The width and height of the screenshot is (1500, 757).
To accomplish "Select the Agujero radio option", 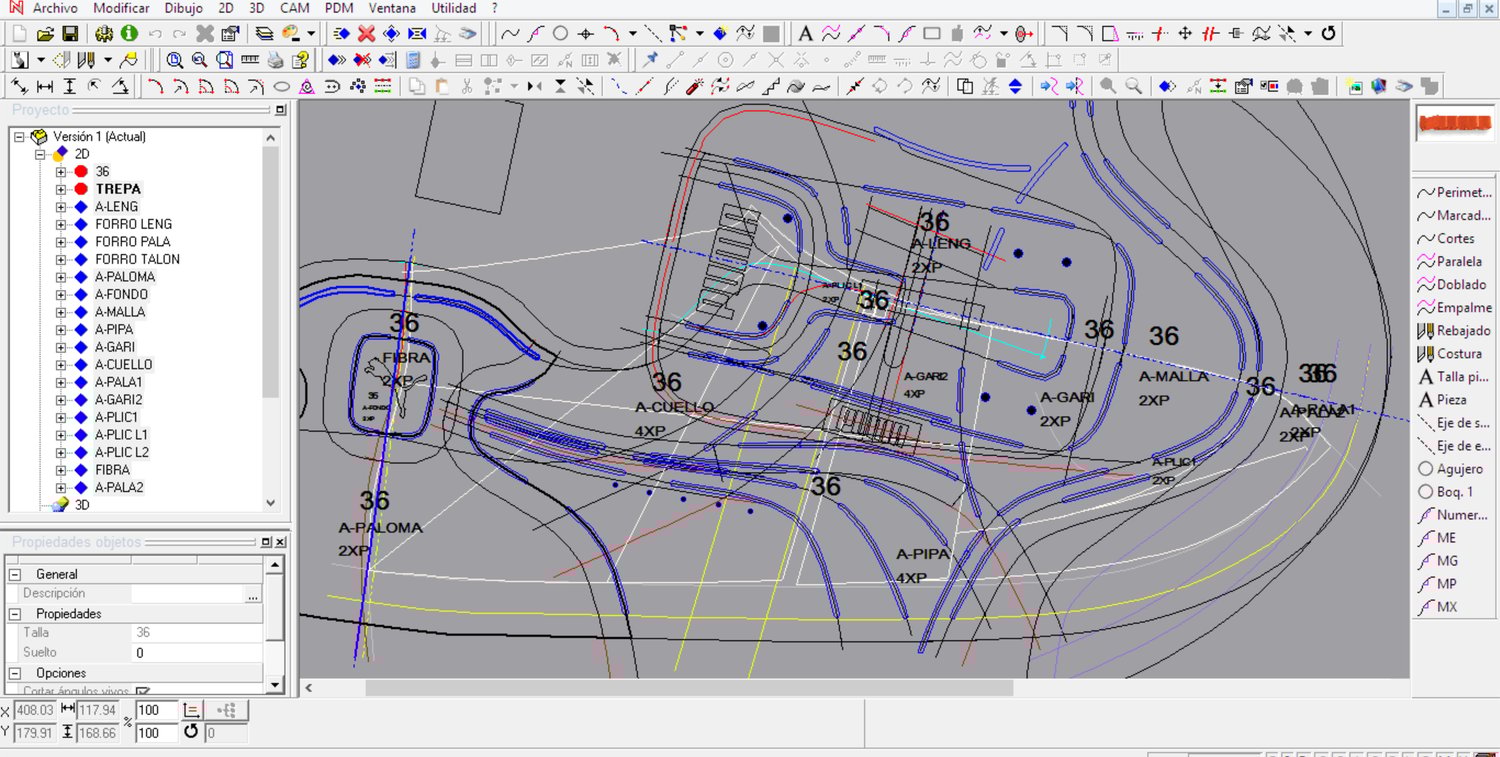I will point(1426,469).
